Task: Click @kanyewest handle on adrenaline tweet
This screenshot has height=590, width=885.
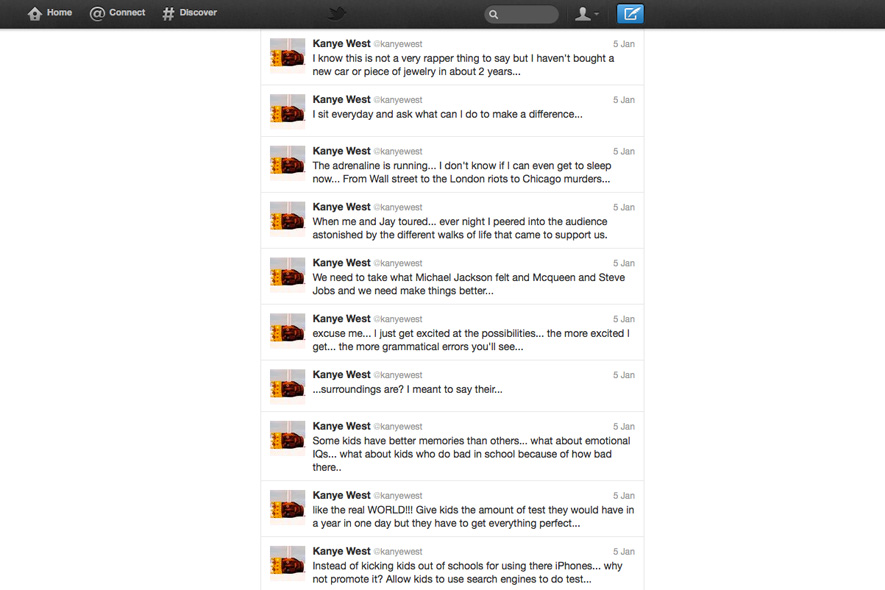Action: tap(398, 151)
